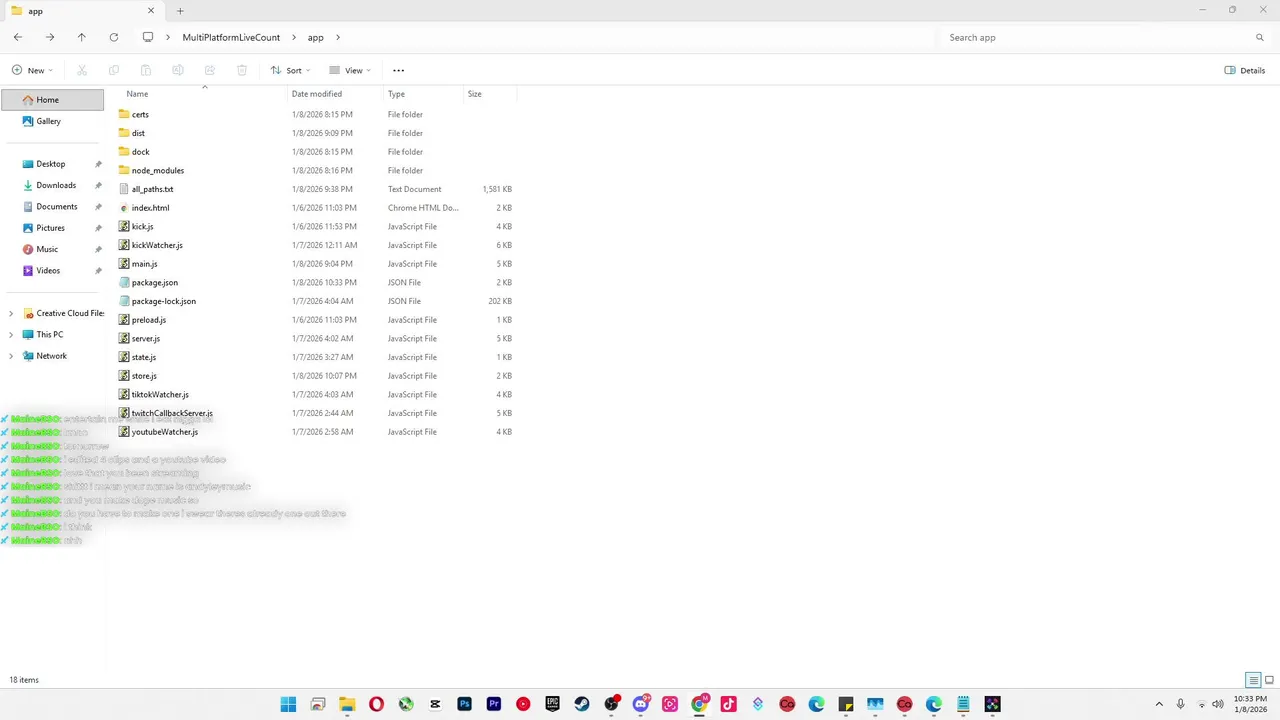
Task: Click the microphone icon in system tray
Action: [1181, 704]
